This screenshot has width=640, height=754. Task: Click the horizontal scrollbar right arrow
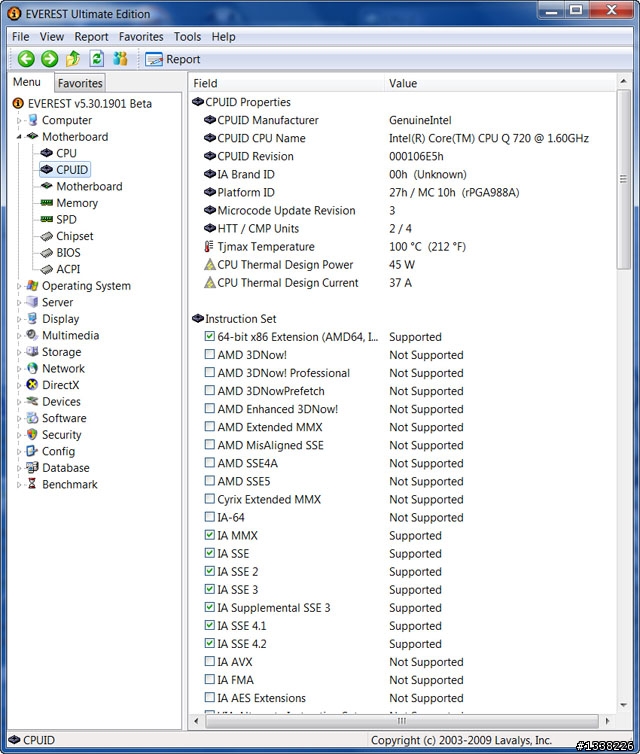pos(608,721)
